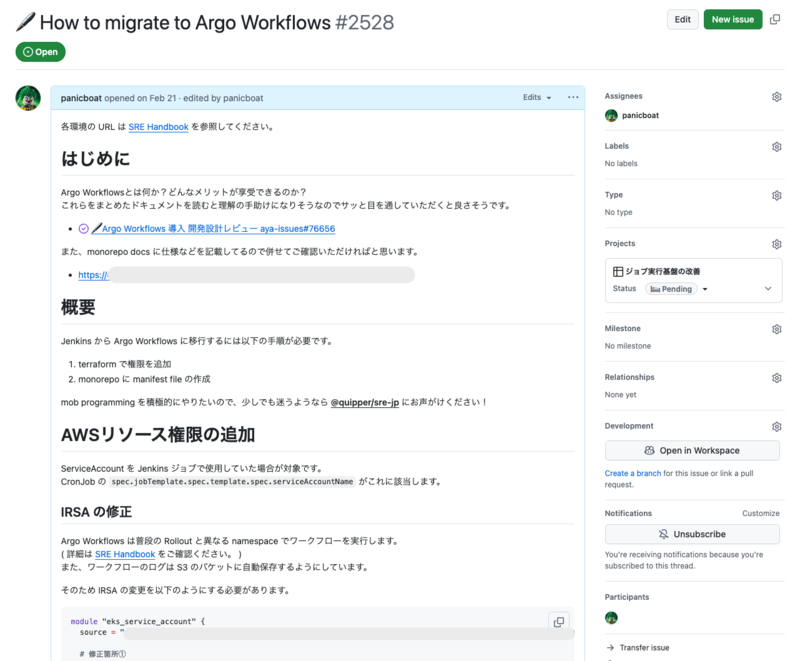Image resolution: width=800 pixels, height=661 pixels.
Task: Click the @quipper/sre-jp team mention
Action: (x=365, y=402)
